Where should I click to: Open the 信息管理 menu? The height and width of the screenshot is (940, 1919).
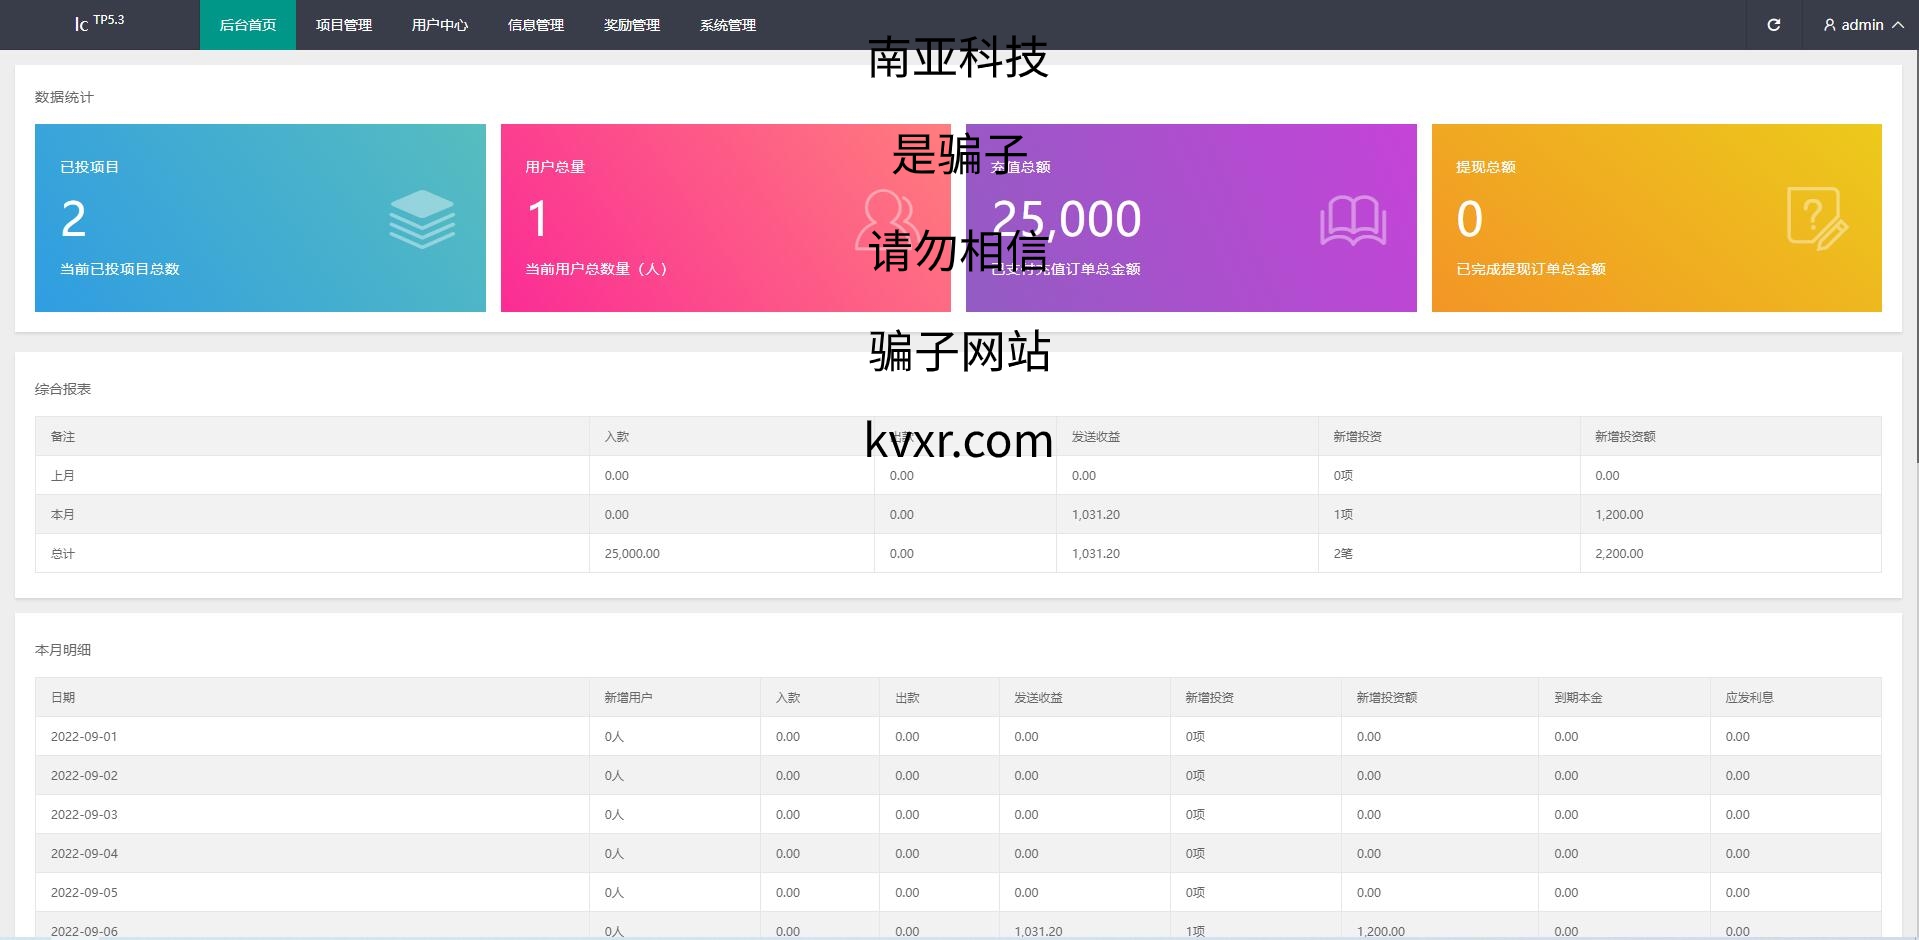[535, 25]
